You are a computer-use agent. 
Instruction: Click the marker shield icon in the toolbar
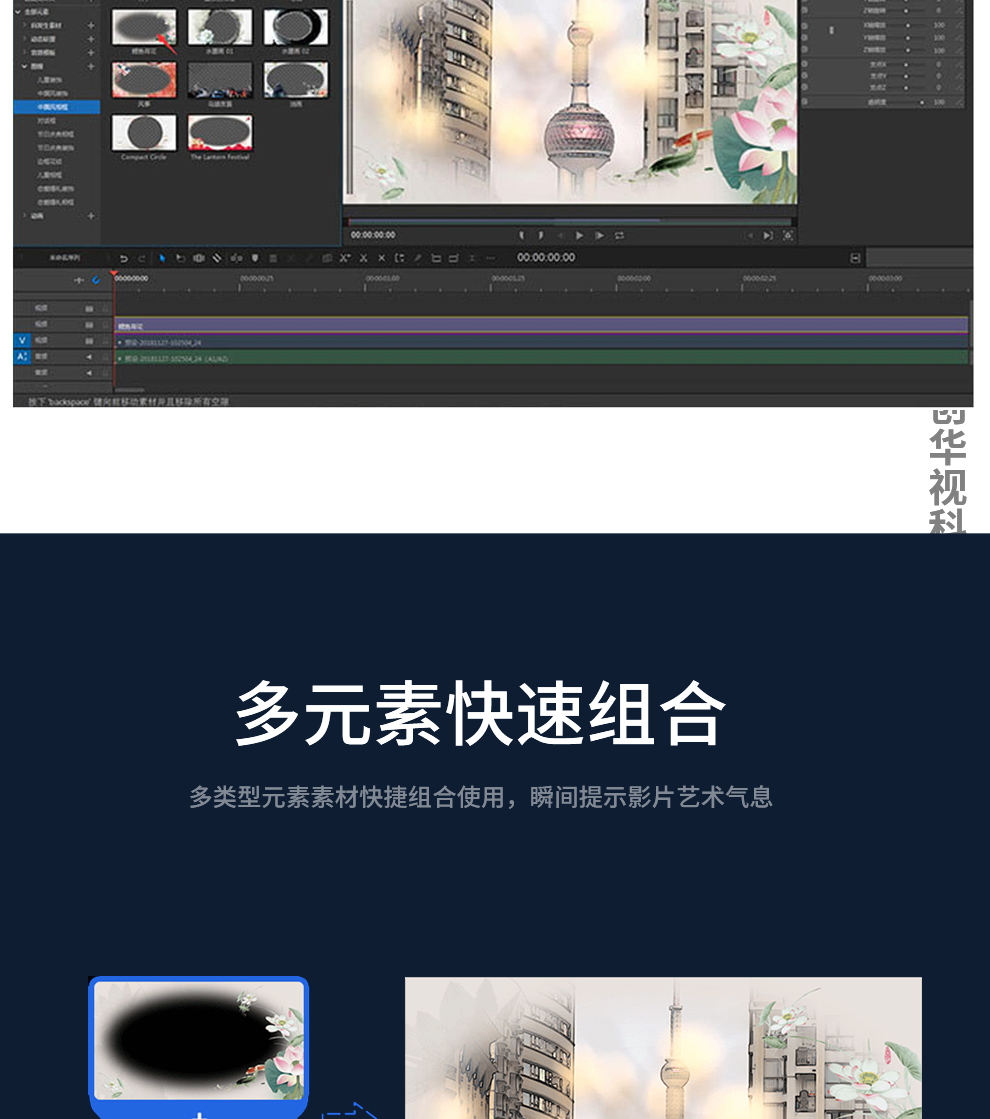pyautogui.click(x=255, y=258)
